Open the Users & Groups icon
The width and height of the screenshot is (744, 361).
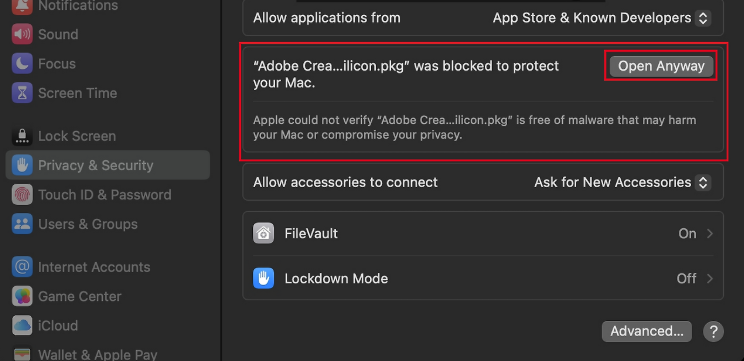[22, 224]
